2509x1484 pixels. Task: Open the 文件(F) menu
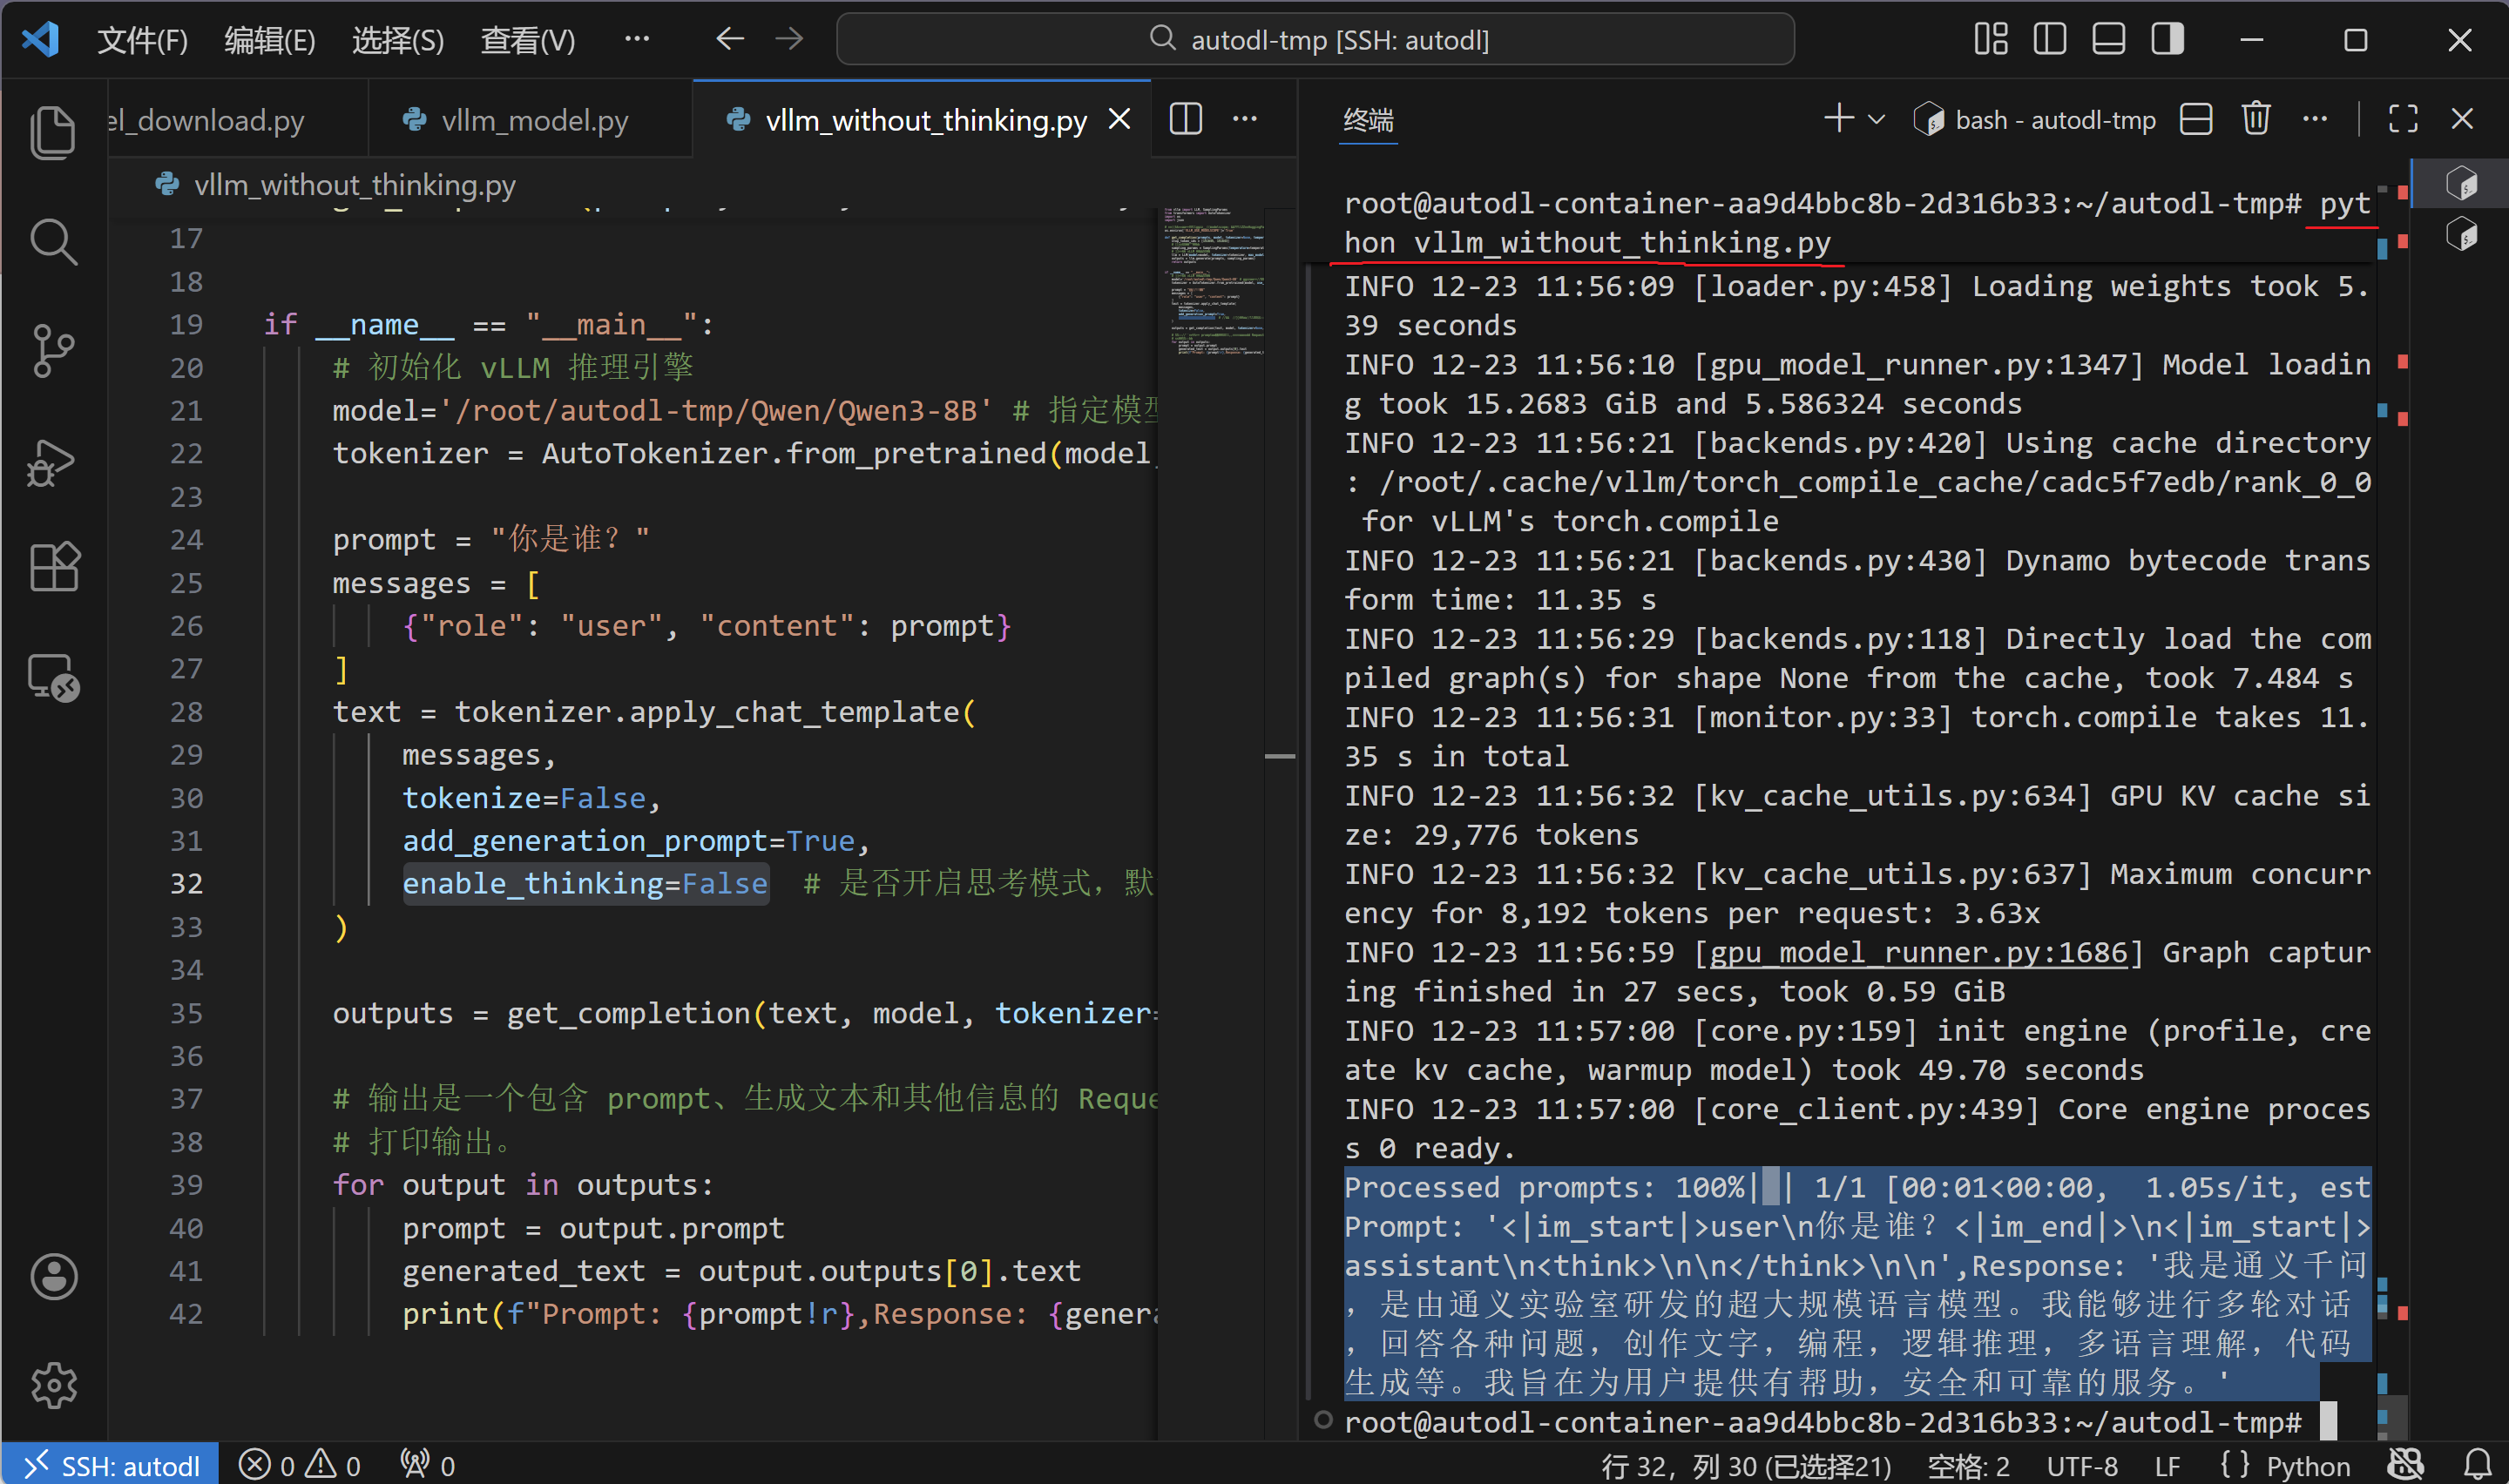click(x=142, y=40)
